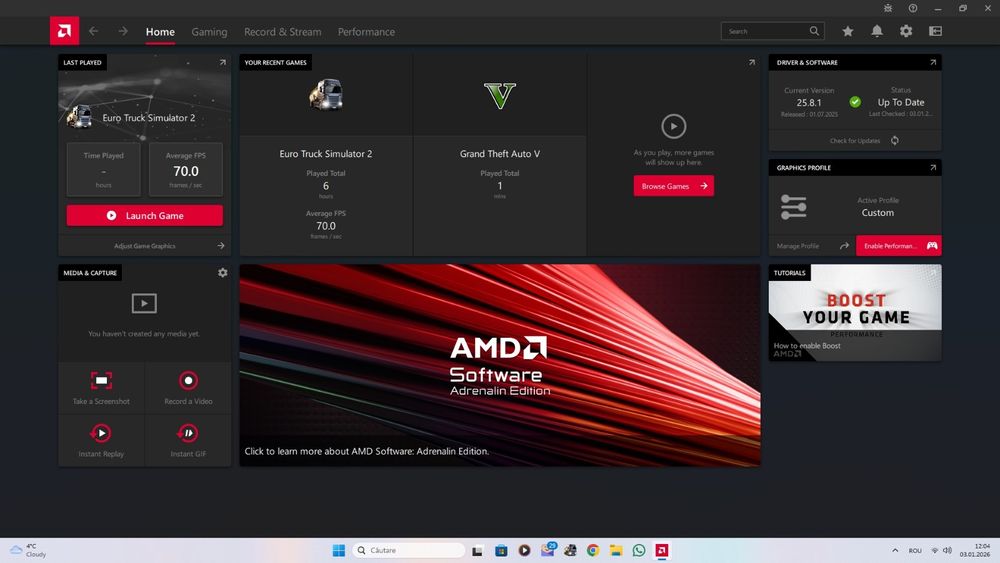Open the Home tab

pyautogui.click(x=160, y=32)
